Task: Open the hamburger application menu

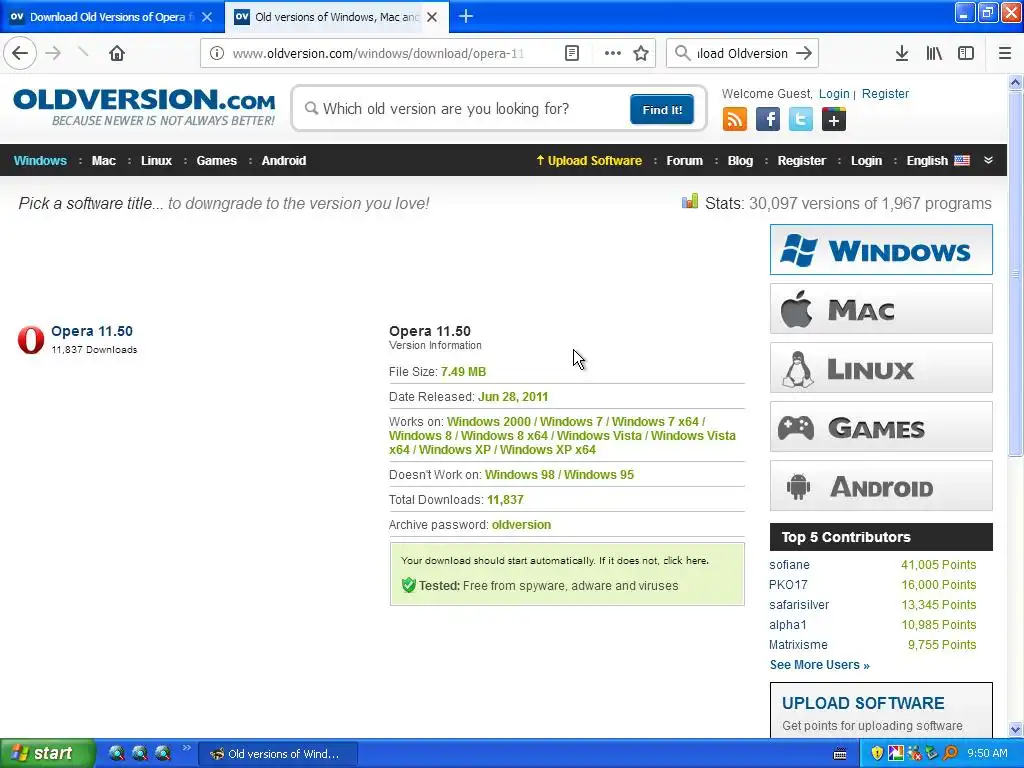Action: click(1005, 54)
